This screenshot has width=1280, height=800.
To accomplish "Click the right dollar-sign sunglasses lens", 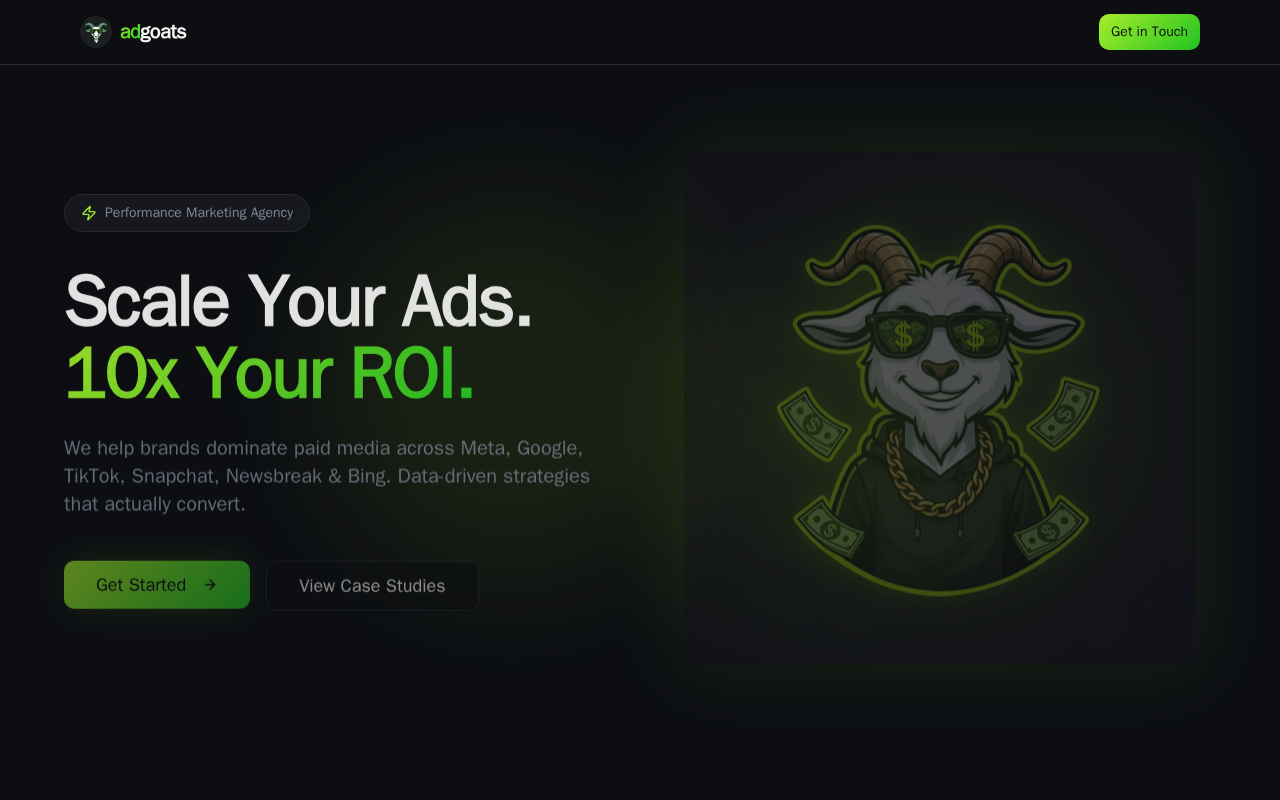I will (976, 335).
